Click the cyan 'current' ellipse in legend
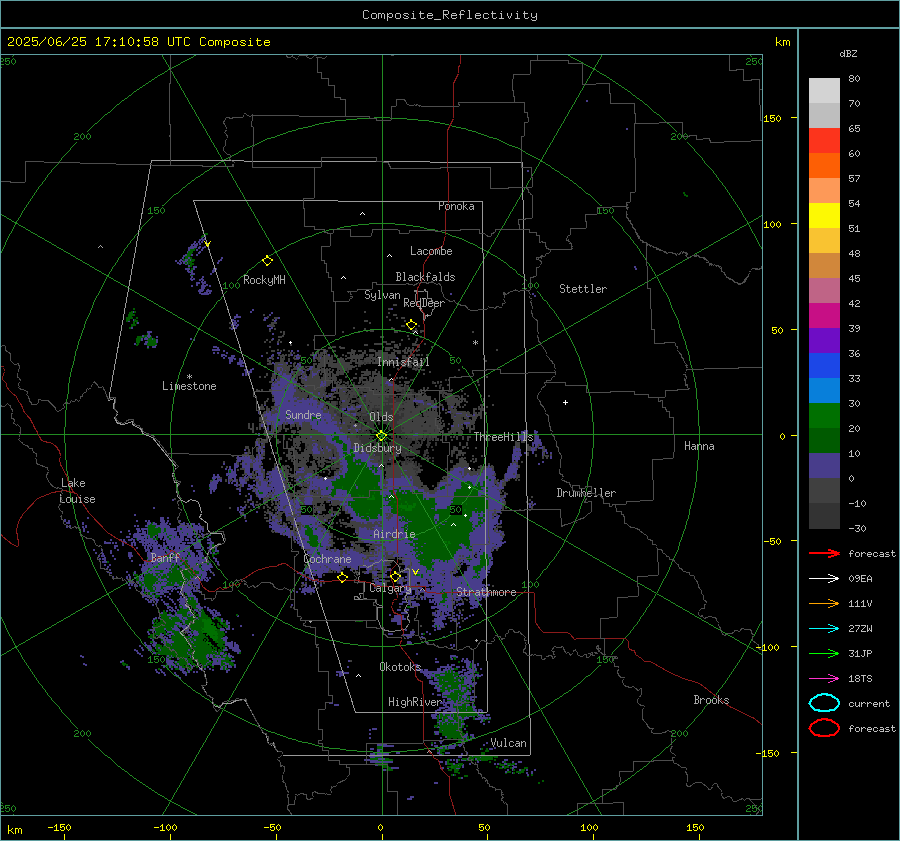The width and height of the screenshot is (900, 841). [x=824, y=703]
